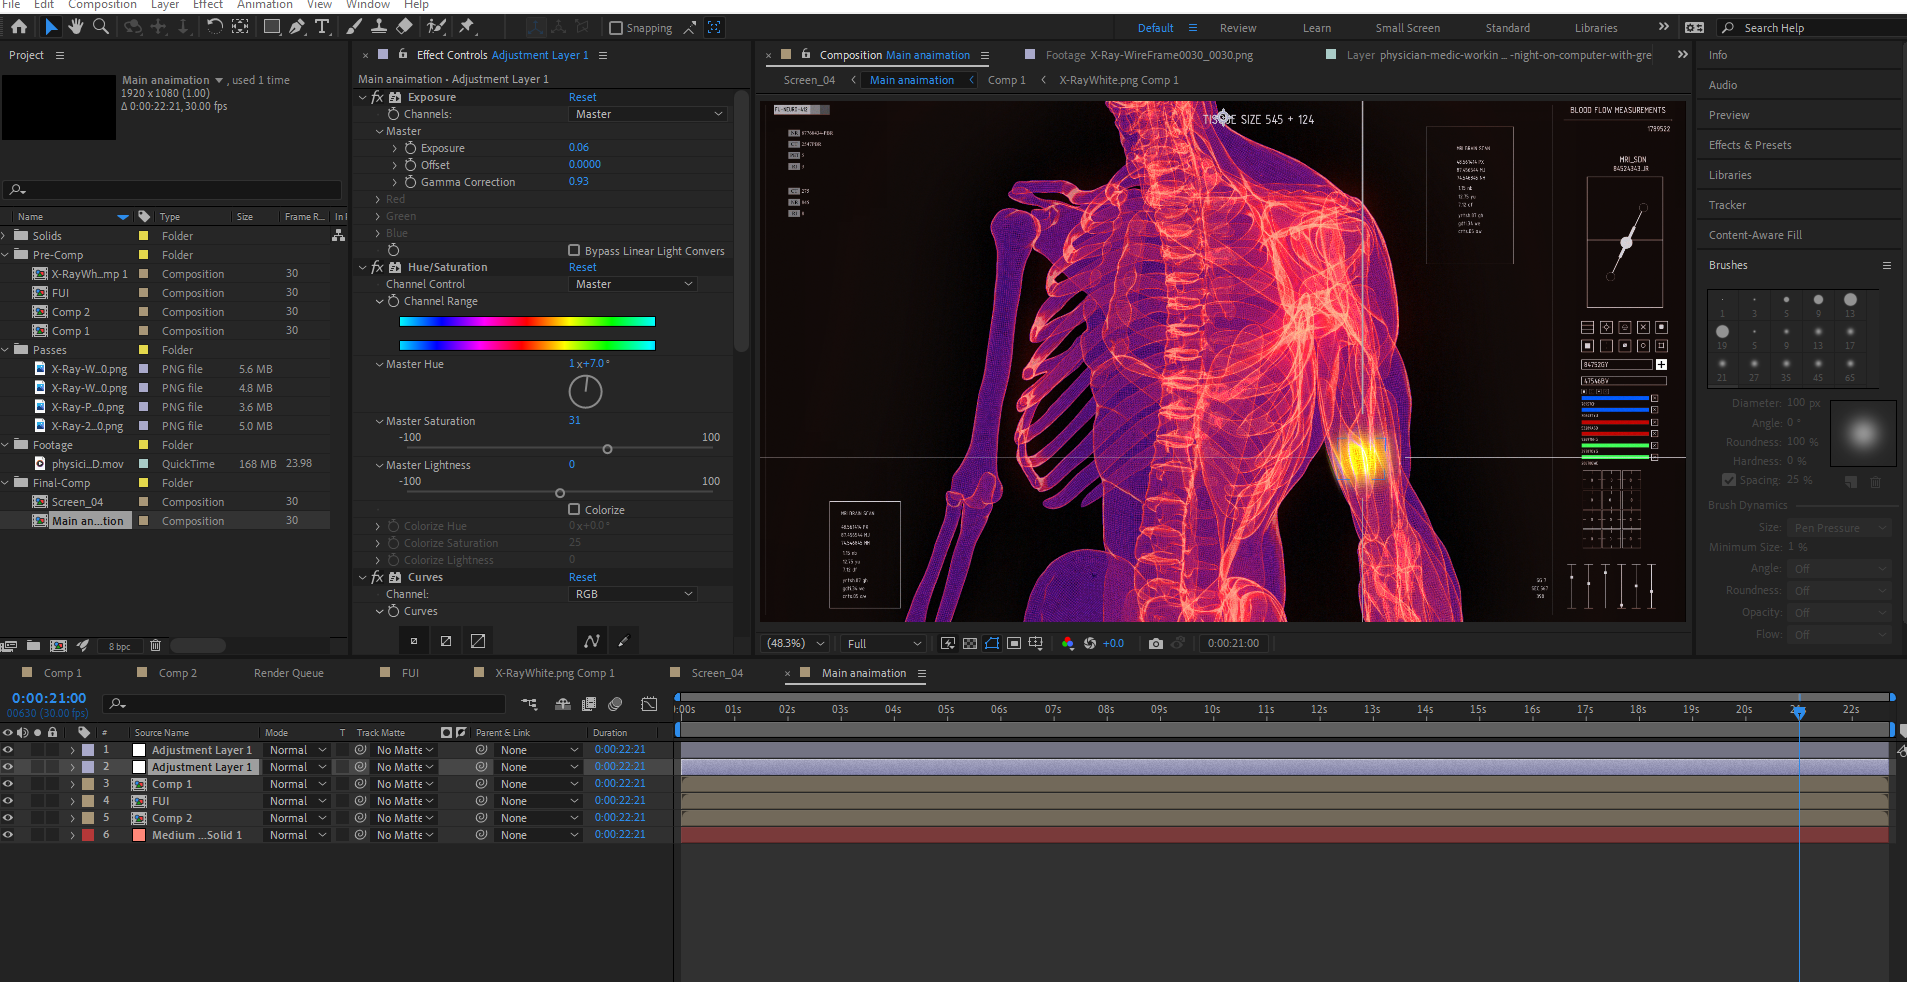The image size is (1907, 982).
Task: Adjust the Master Saturation slider handle
Action: 607,449
